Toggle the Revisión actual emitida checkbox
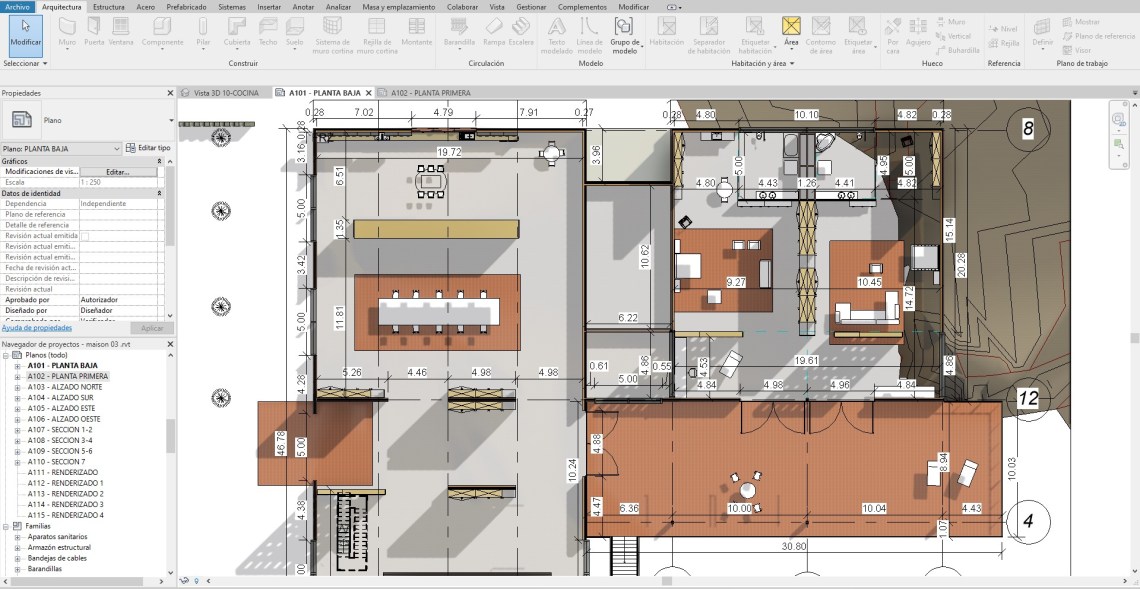Image resolution: width=1140 pixels, height=589 pixels. click(85, 236)
